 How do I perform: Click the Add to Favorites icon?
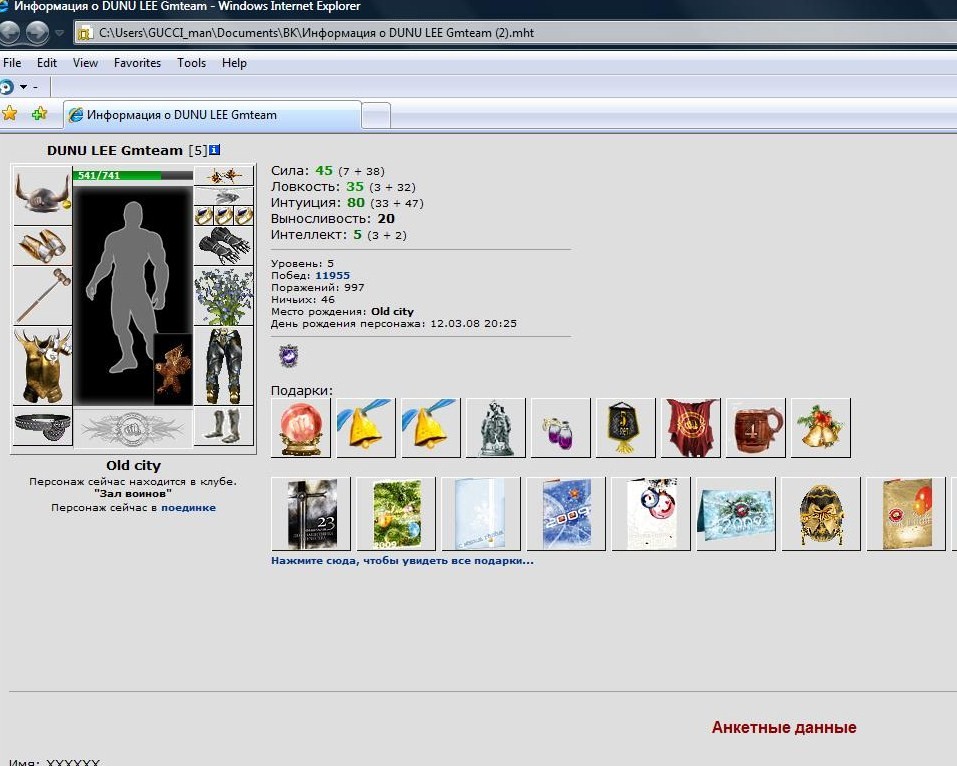coord(39,114)
